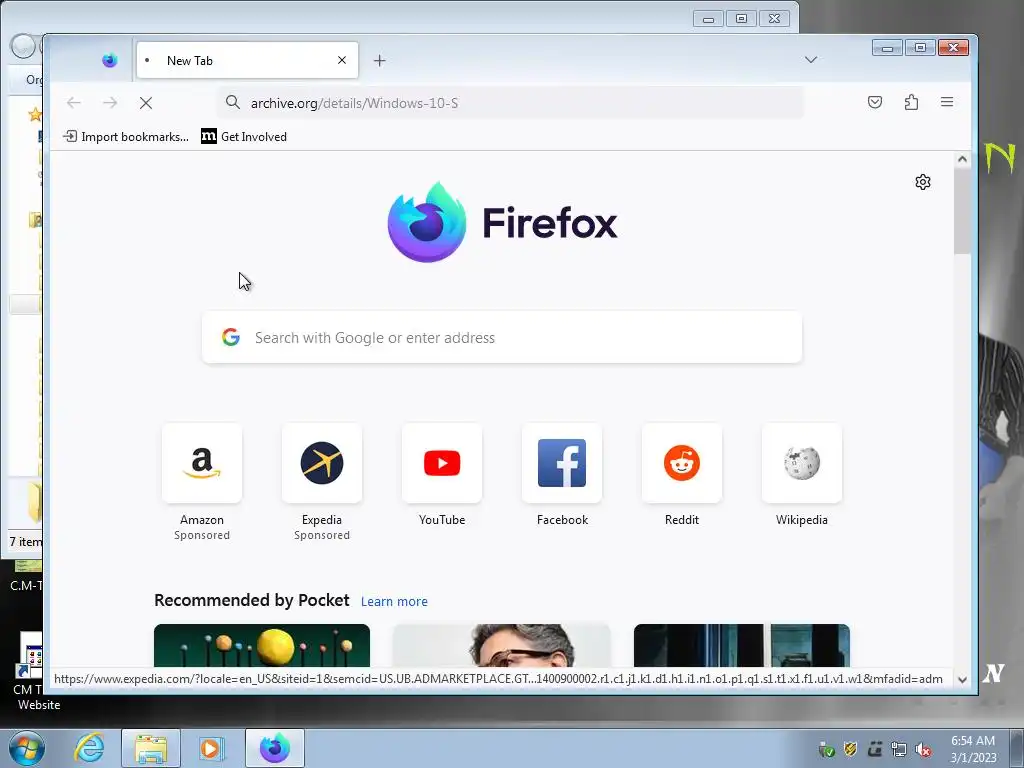The image size is (1024, 768).
Task: Open the planets Pocket story thumbnail
Action: click(x=262, y=645)
